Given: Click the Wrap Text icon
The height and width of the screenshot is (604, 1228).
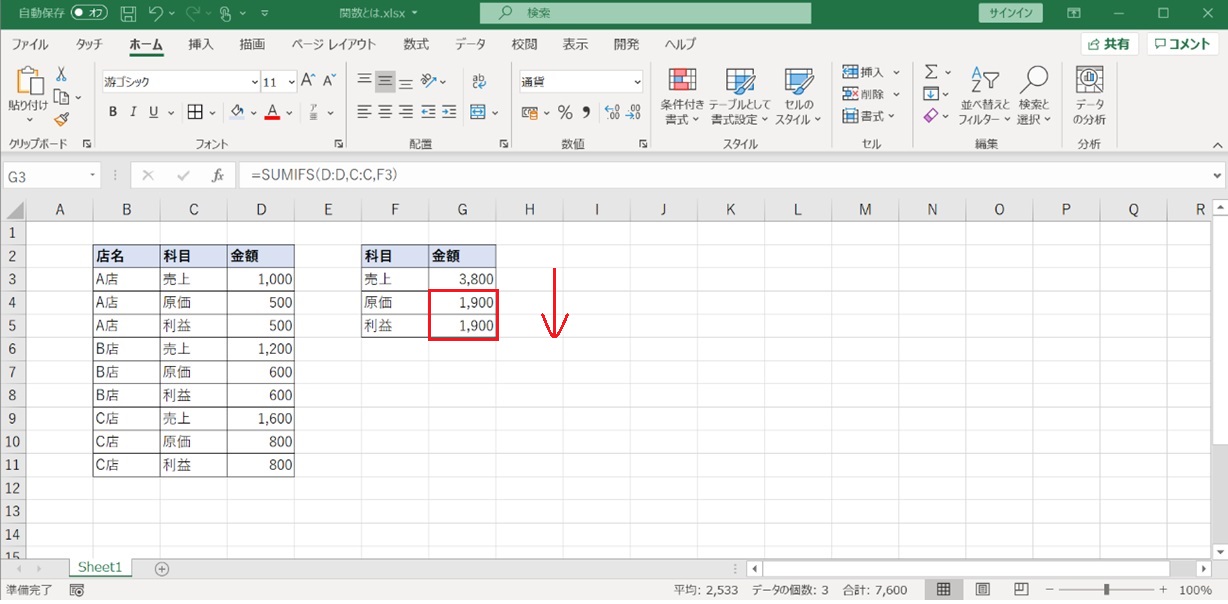Looking at the screenshot, I should 479,82.
